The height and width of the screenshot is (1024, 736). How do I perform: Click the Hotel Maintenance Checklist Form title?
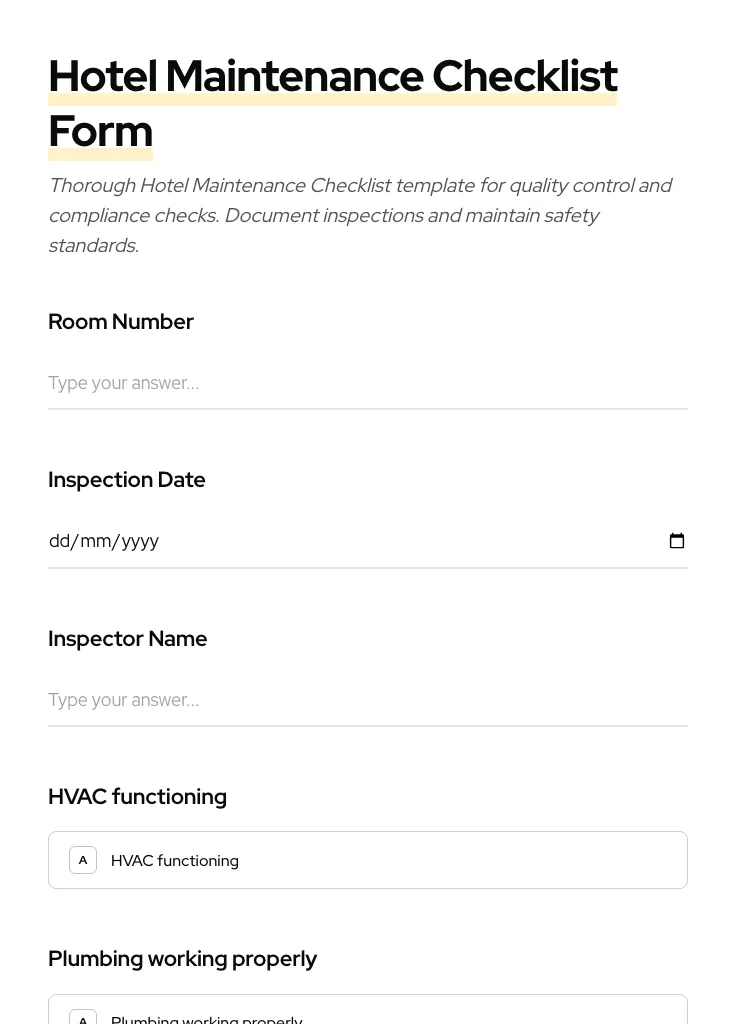(x=333, y=103)
